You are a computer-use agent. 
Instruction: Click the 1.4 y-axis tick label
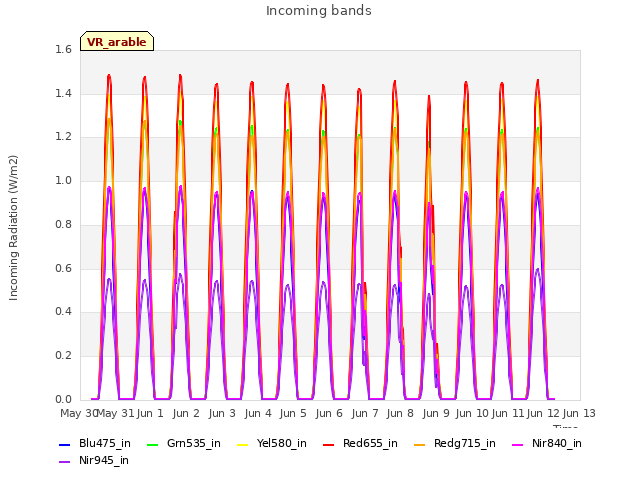[63, 93]
